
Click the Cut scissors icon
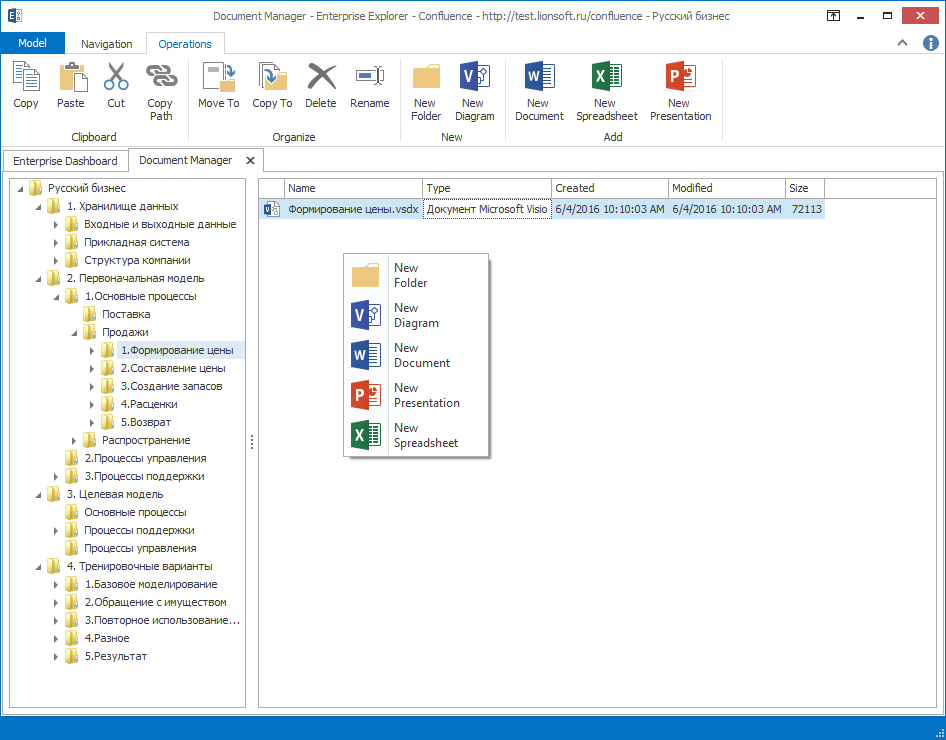pyautogui.click(x=116, y=78)
